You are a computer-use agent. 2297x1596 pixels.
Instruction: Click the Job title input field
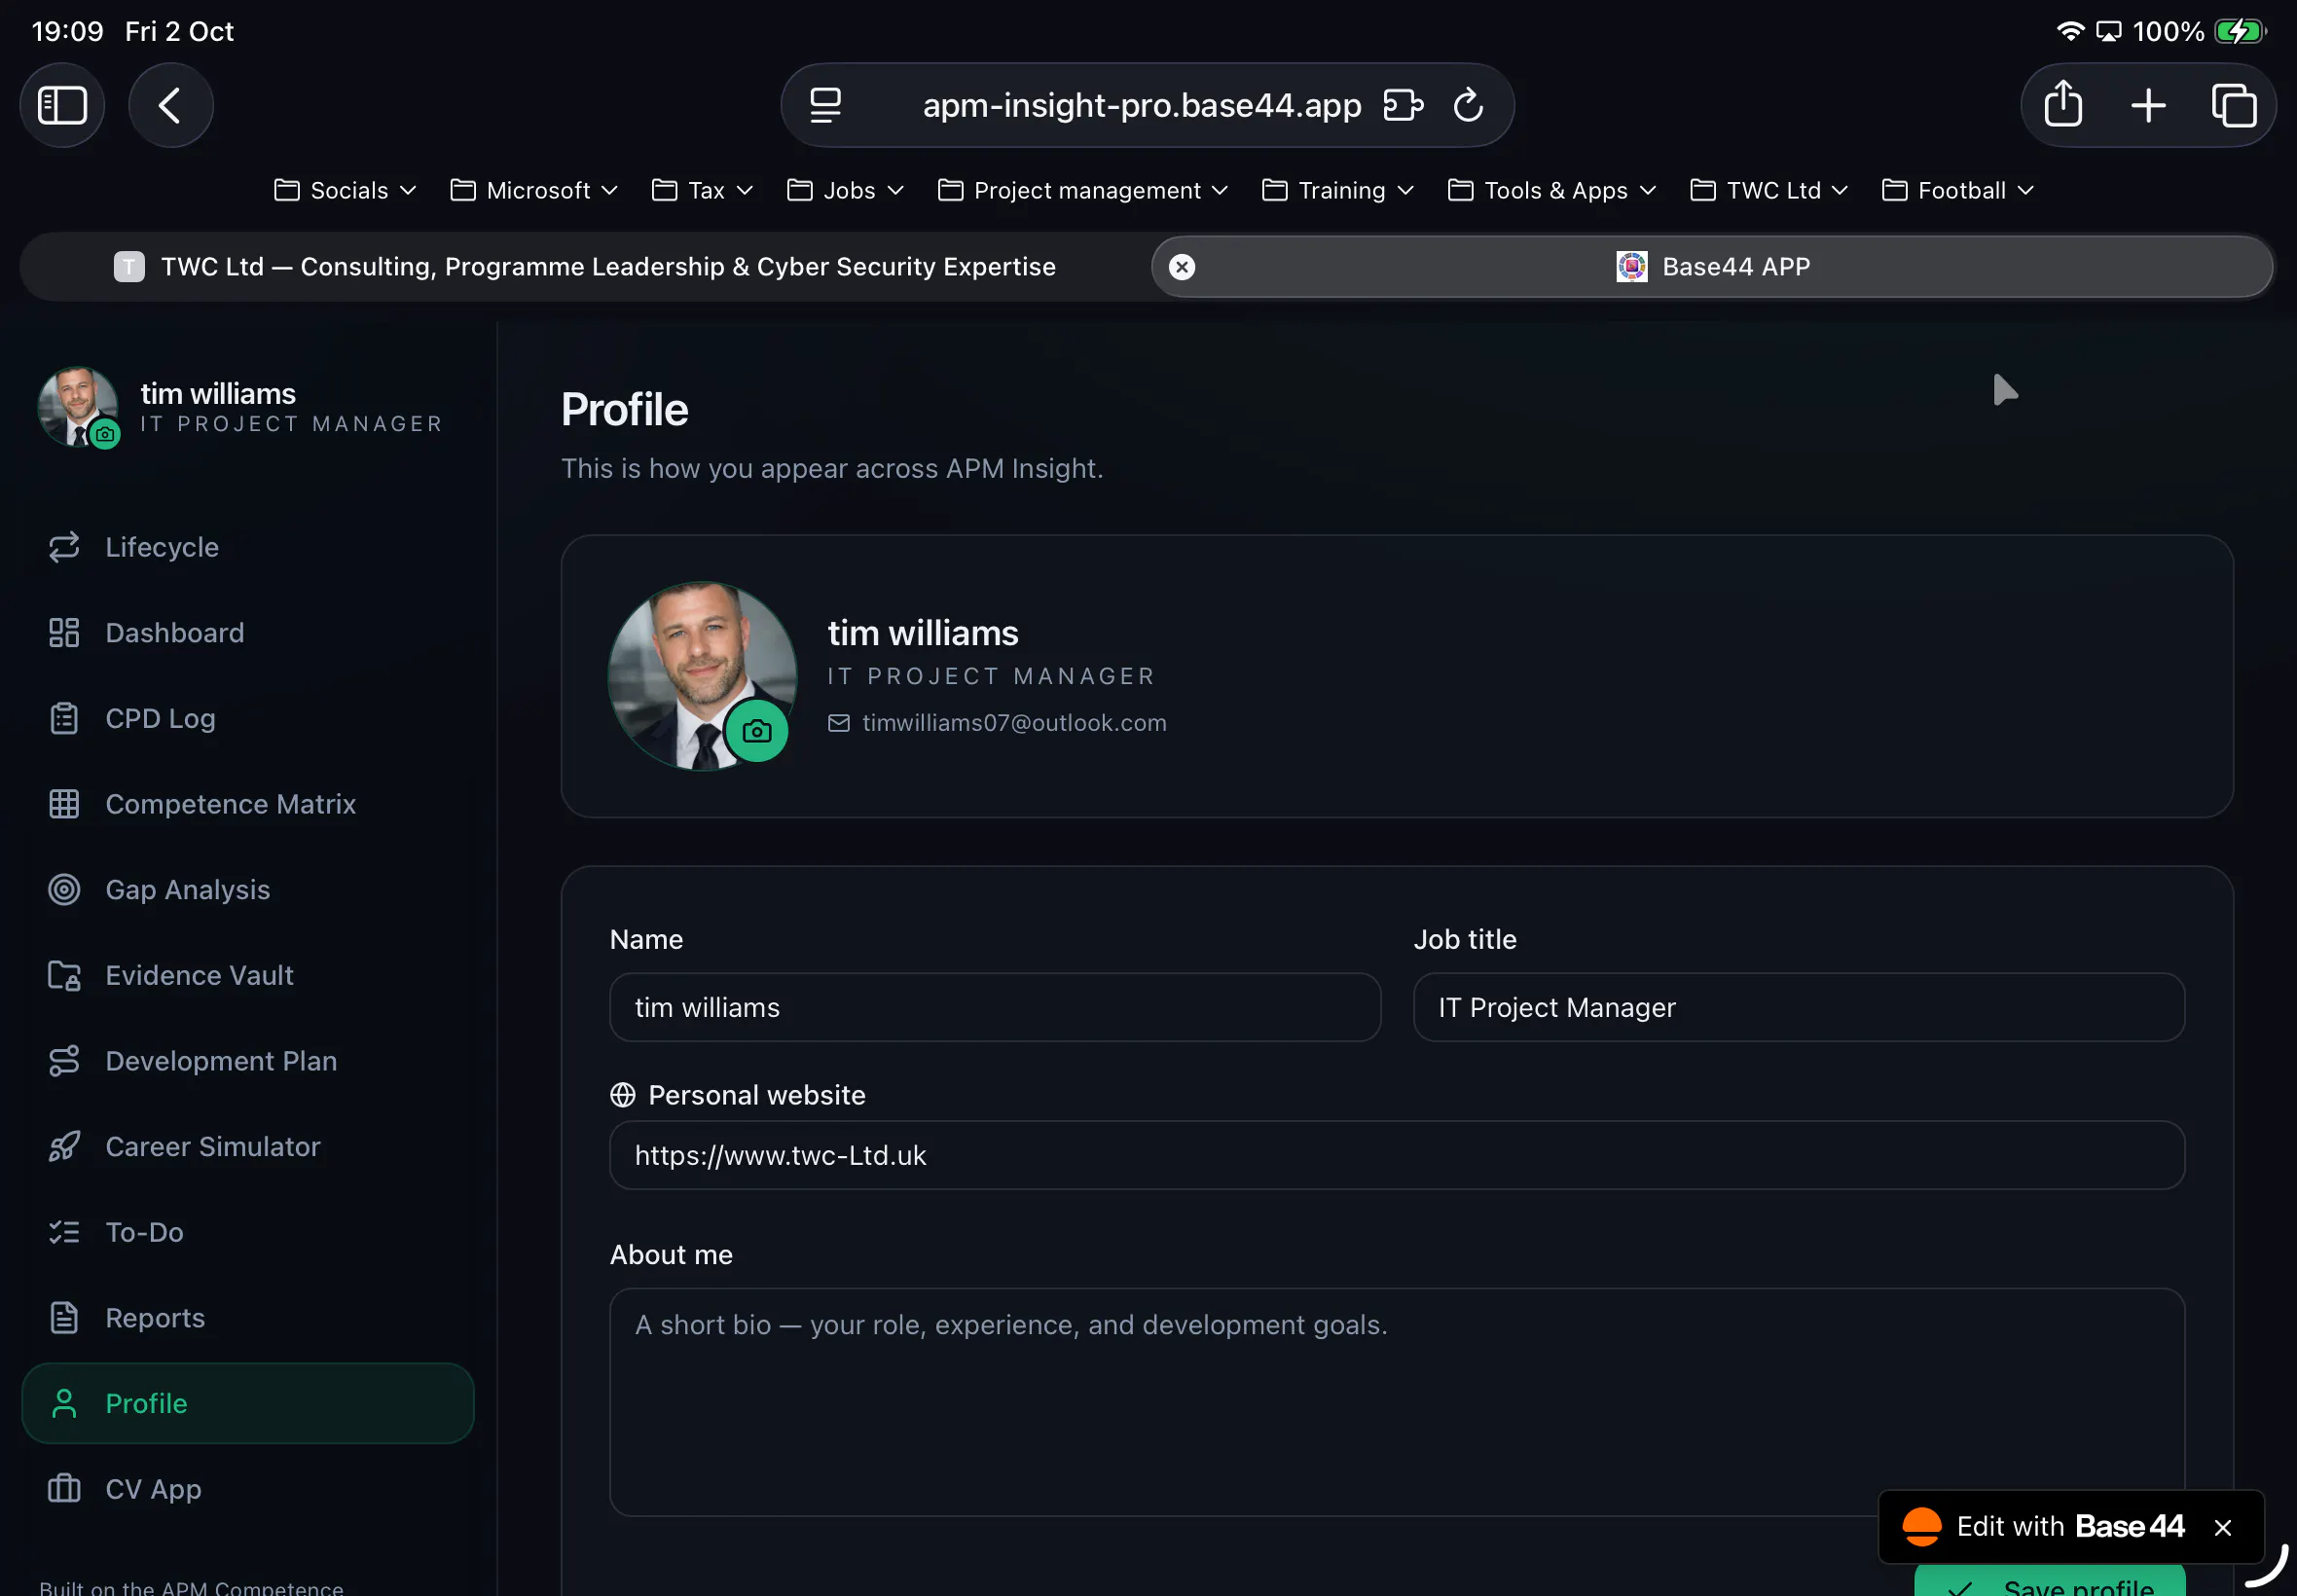click(1799, 1008)
